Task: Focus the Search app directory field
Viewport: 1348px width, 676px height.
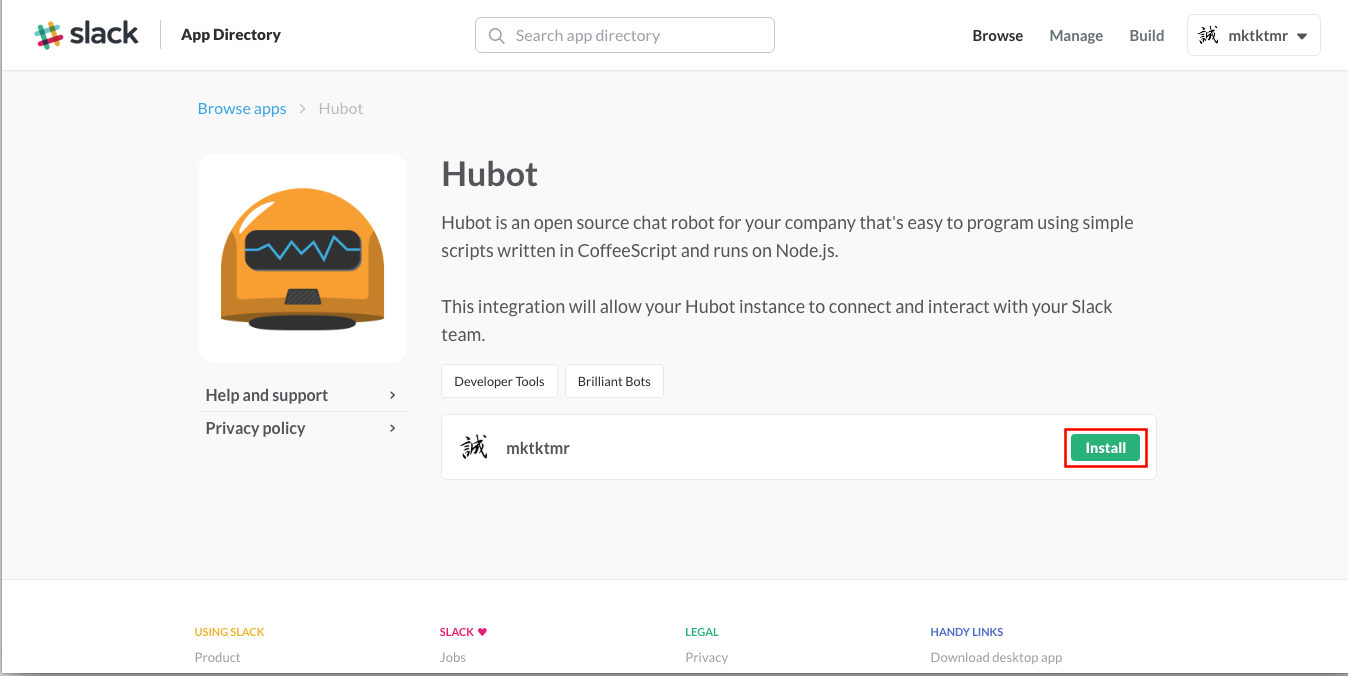Action: pyautogui.click(x=625, y=35)
